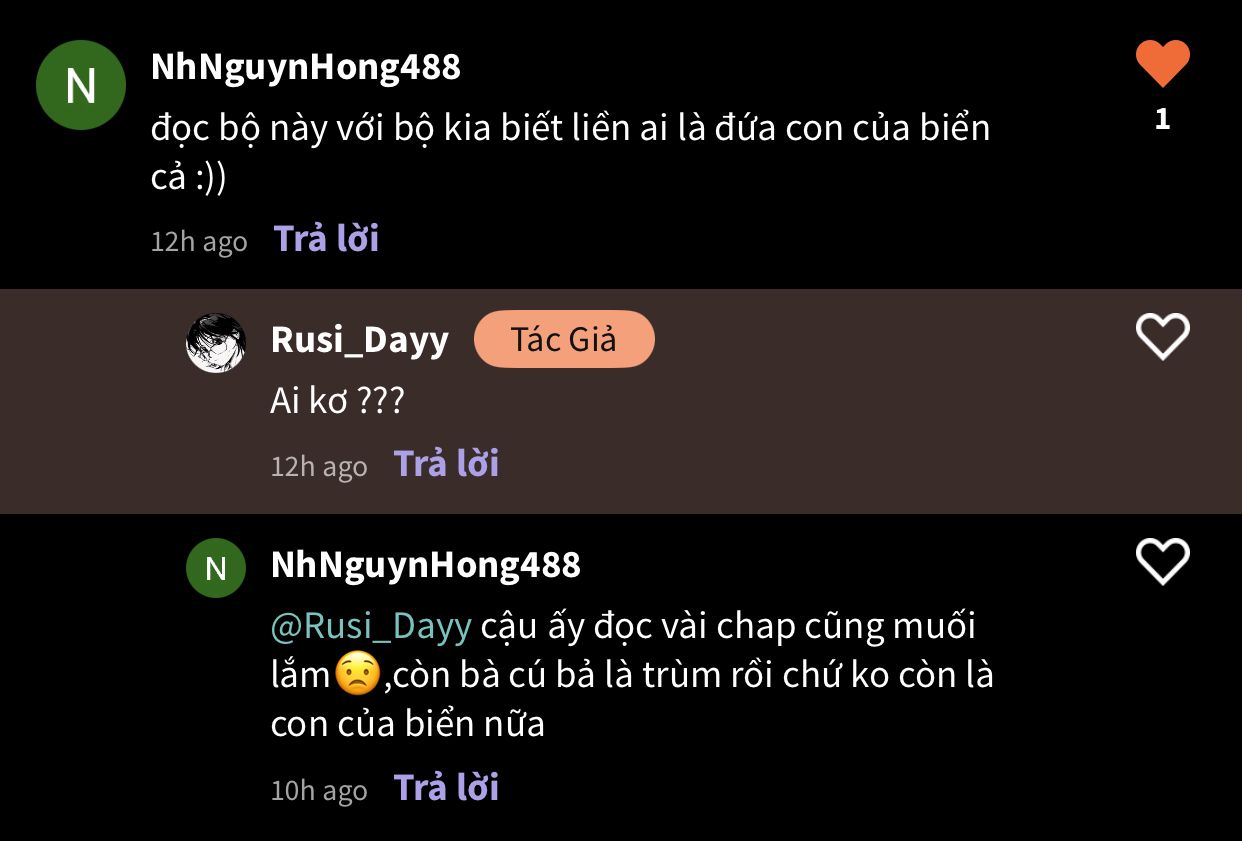Screen dimensions: 1242x841
Task: Like Rusi_Dayy's reply "Ai kơ ???"
Action: tap(1163, 337)
